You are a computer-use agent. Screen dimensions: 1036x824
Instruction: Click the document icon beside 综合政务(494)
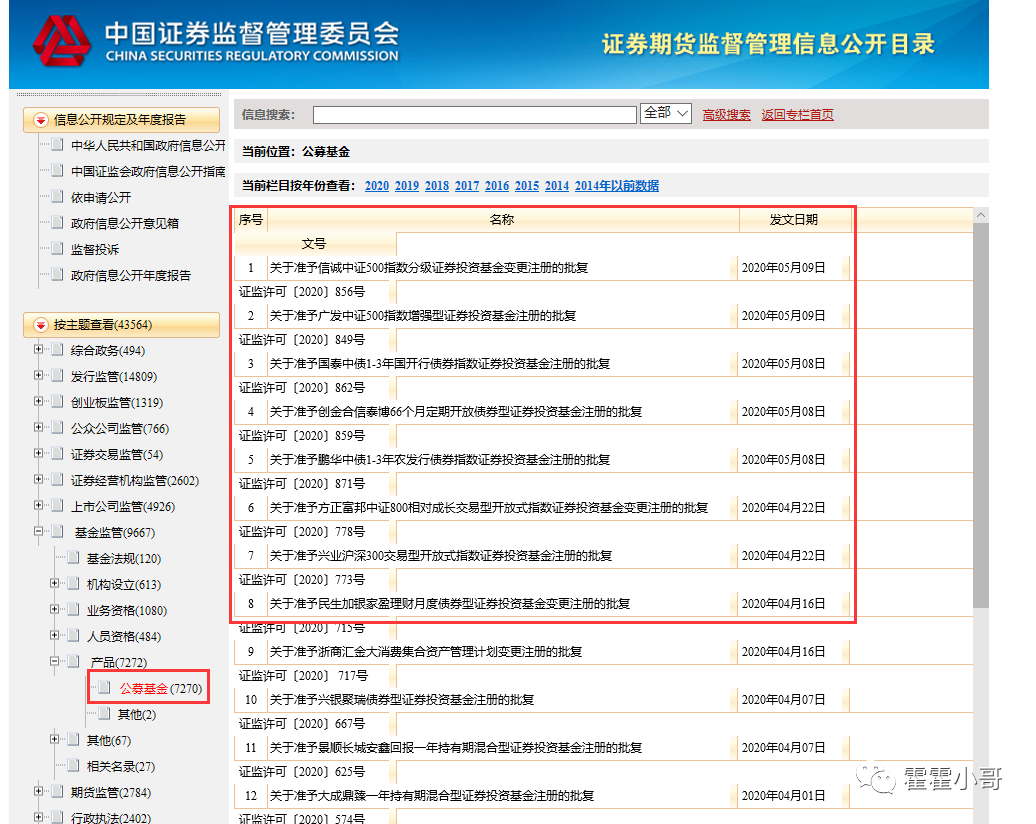(x=58, y=350)
